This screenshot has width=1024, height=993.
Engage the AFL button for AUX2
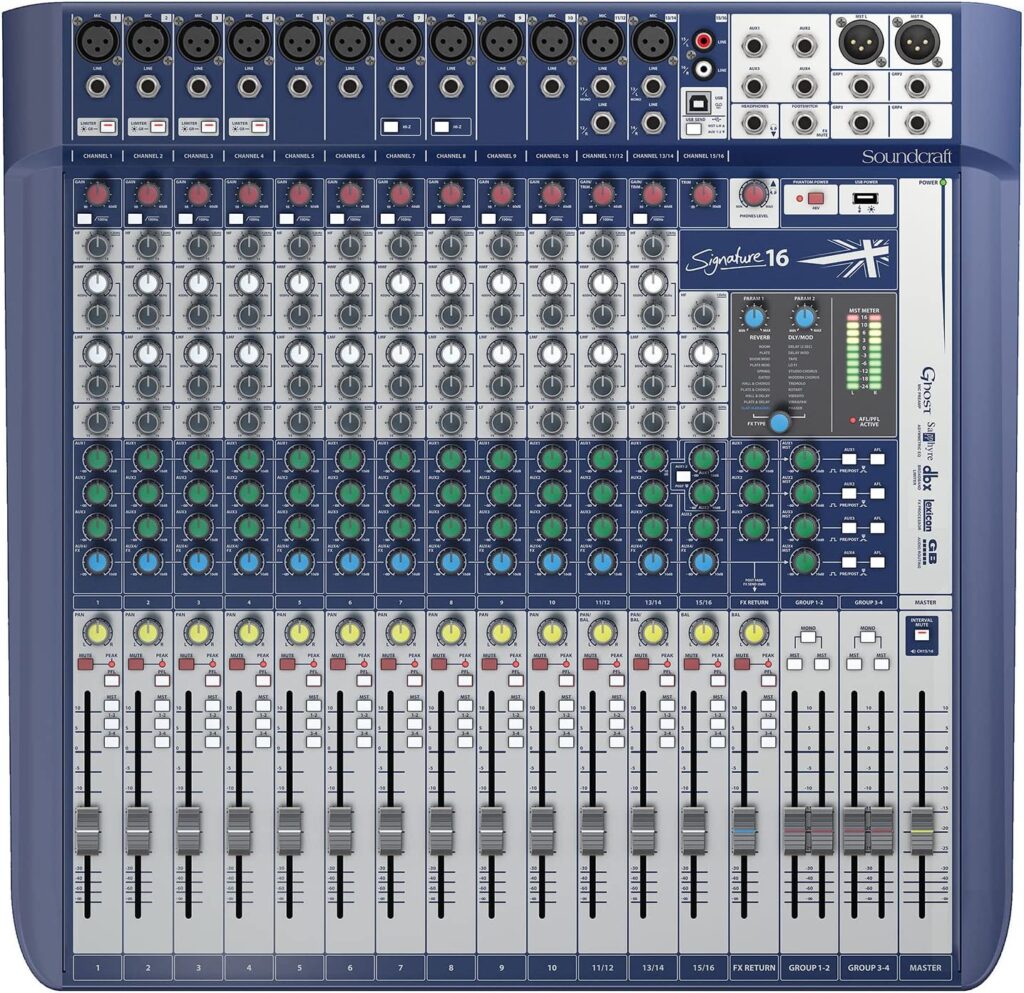[x=877, y=492]
